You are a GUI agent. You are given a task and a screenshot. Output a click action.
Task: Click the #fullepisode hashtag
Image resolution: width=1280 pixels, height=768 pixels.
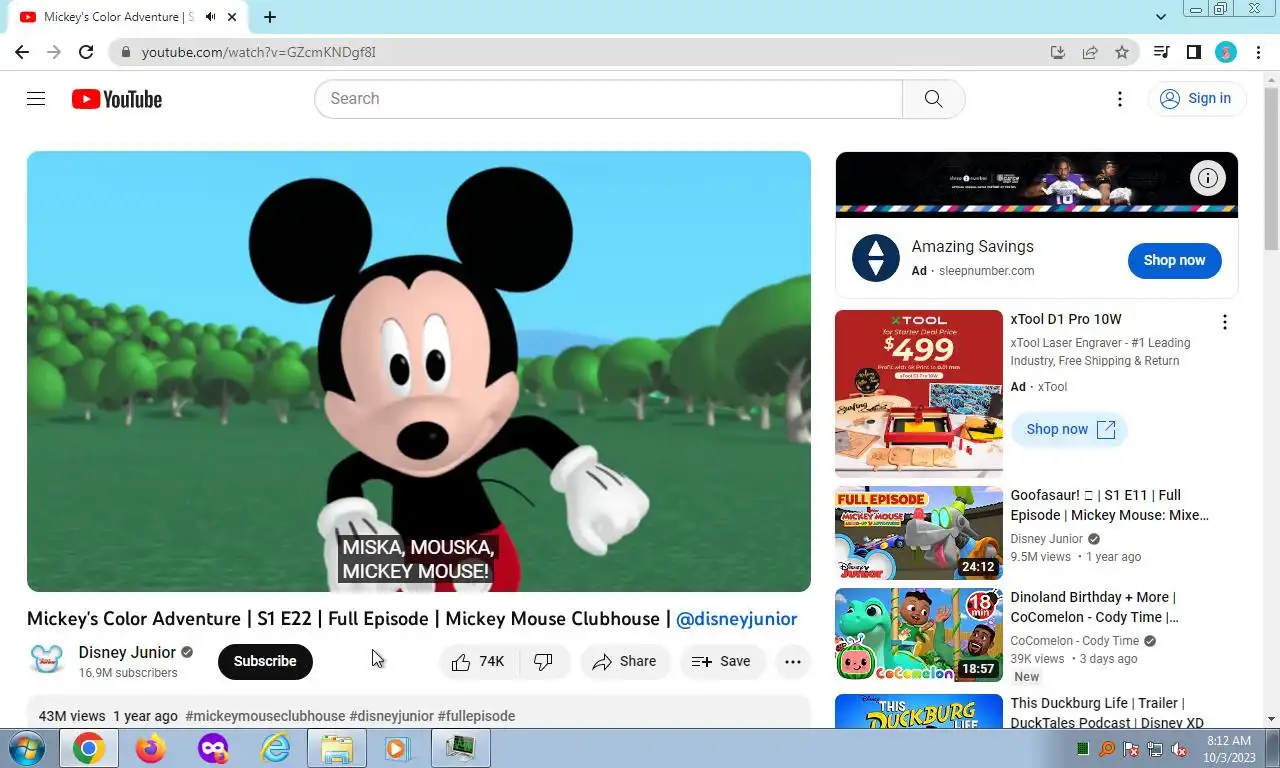pyautogui.click(x=476, y=716)
